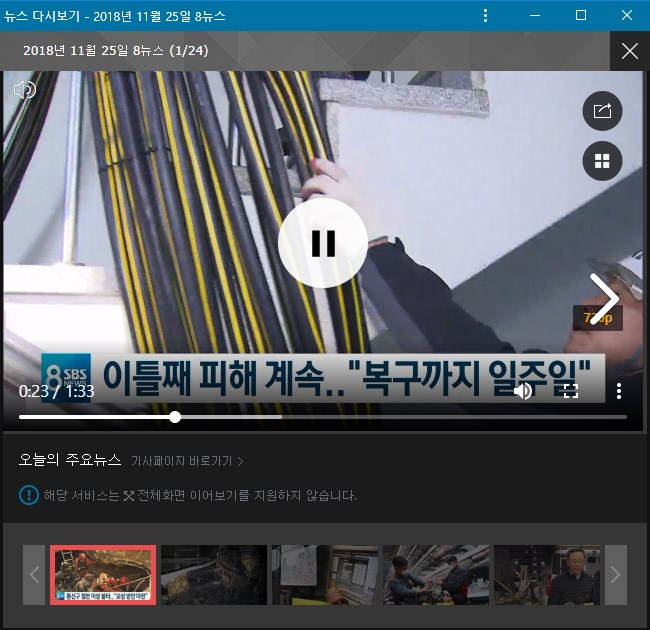Maximize the news replay window

tap(581, 15)
